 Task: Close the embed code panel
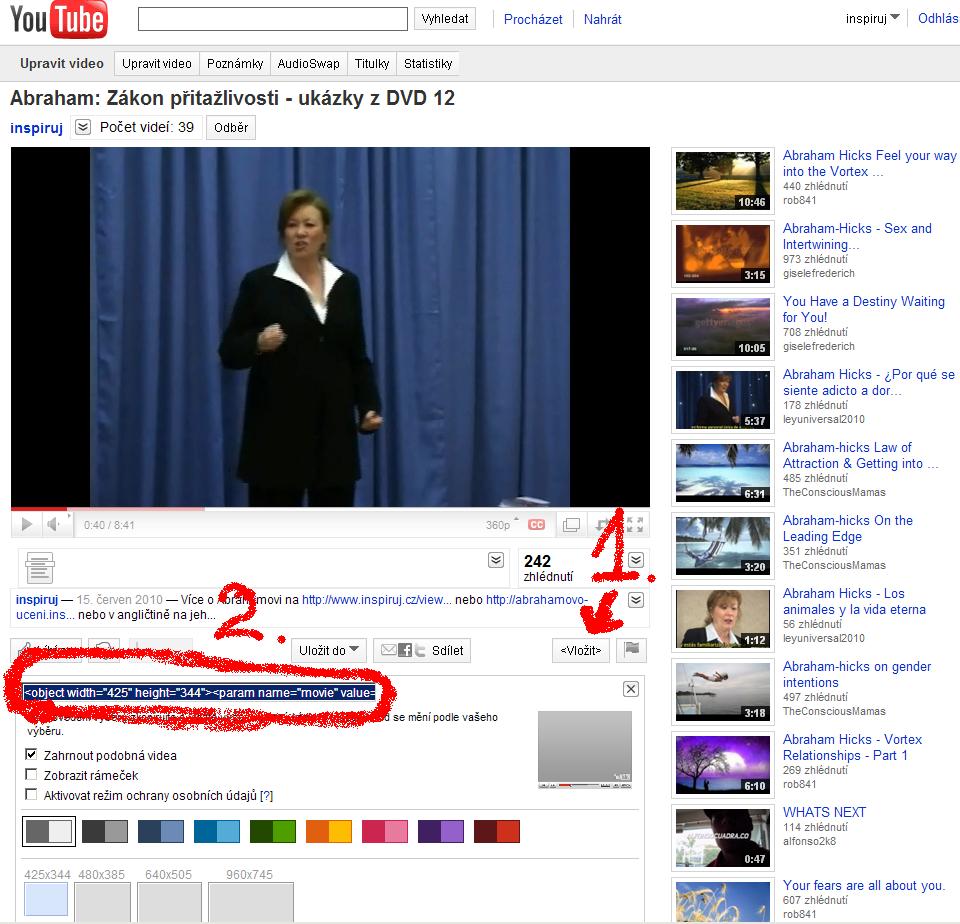point(631,689)
